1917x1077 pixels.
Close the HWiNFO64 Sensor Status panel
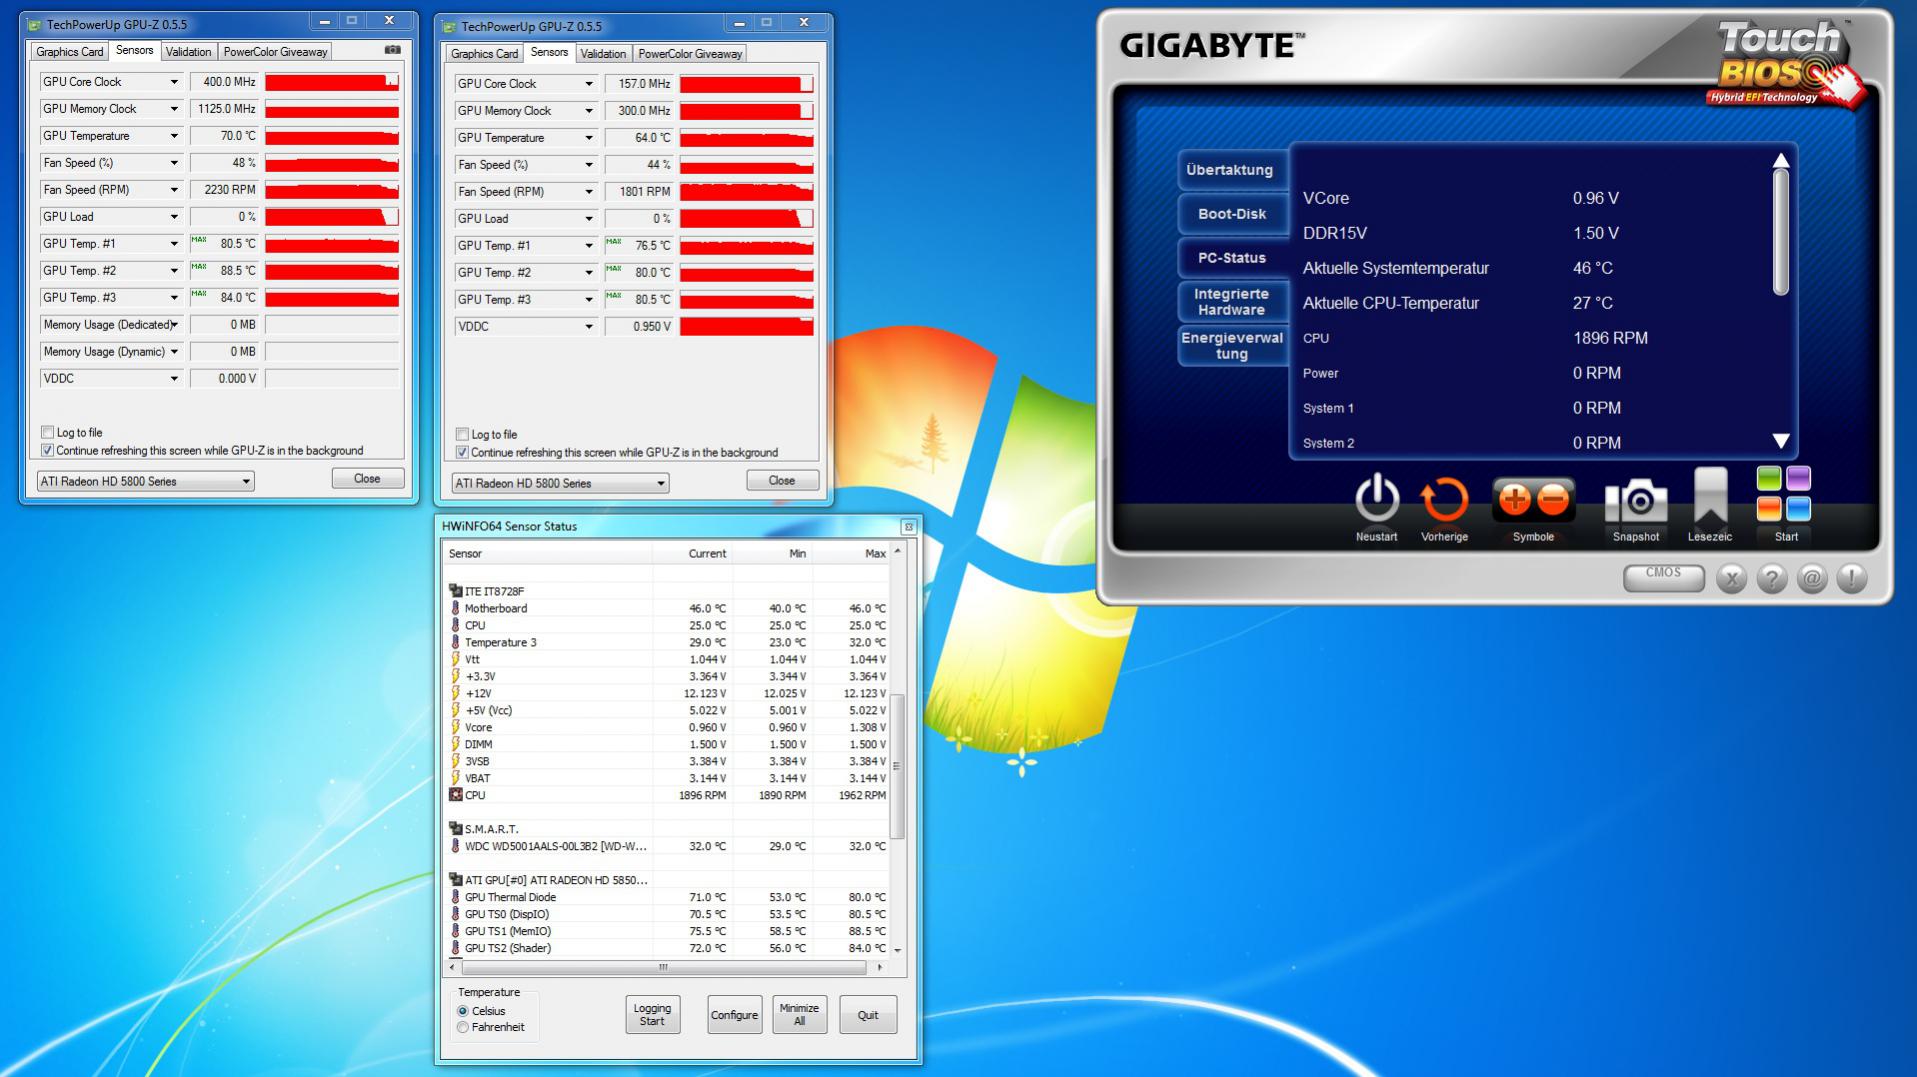pos(908,527)
